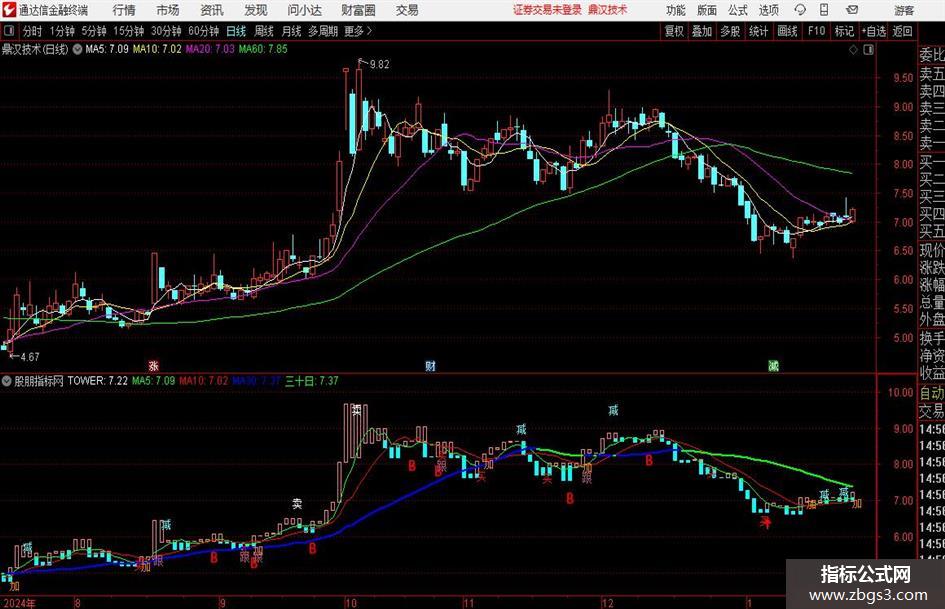Switch to the 30分钟 period tab
Viewport: 945px width, 609px height.
166,31
